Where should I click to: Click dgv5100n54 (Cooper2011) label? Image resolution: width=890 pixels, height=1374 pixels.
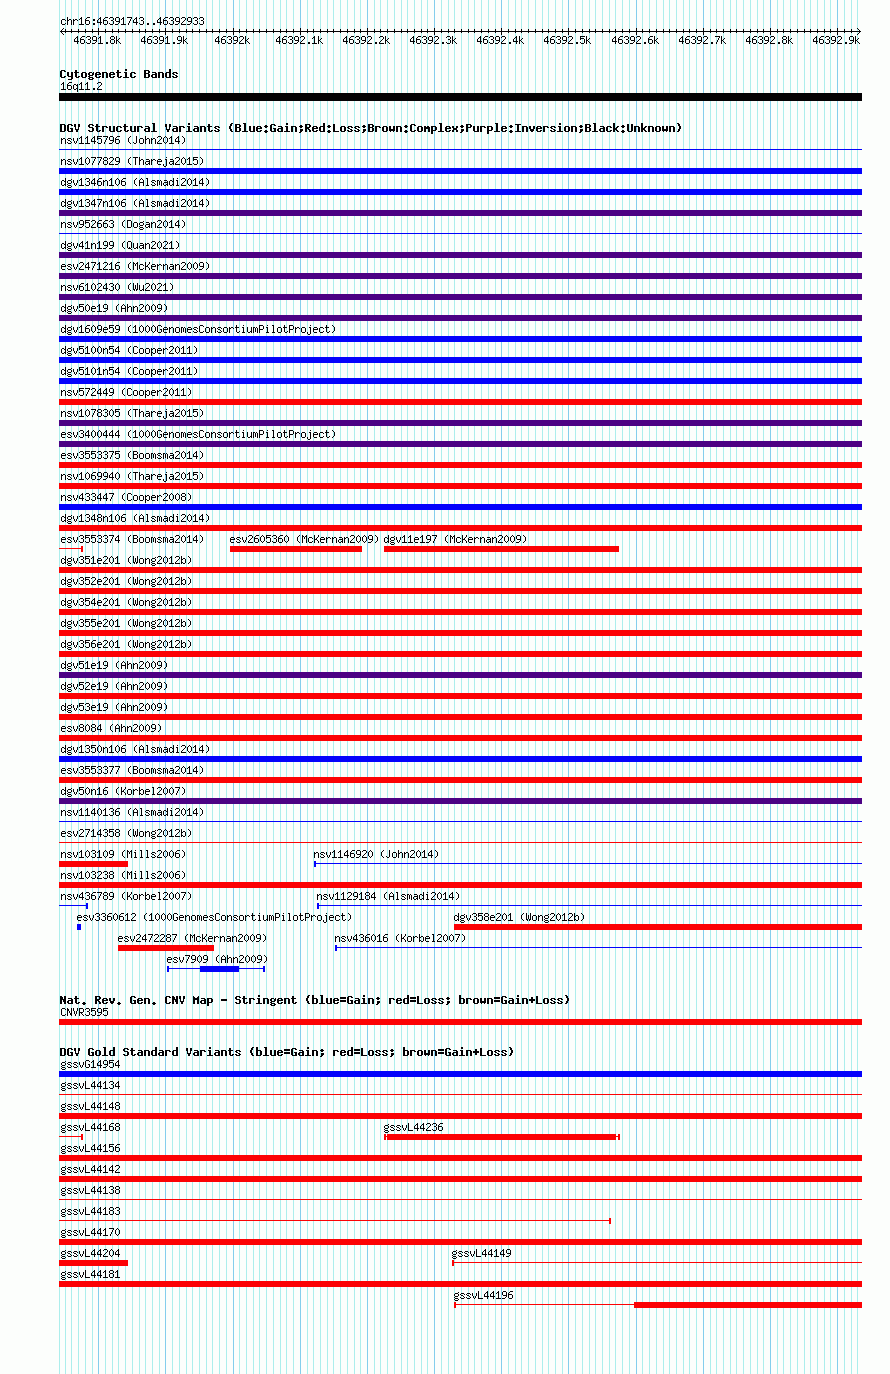pos(129,350)
